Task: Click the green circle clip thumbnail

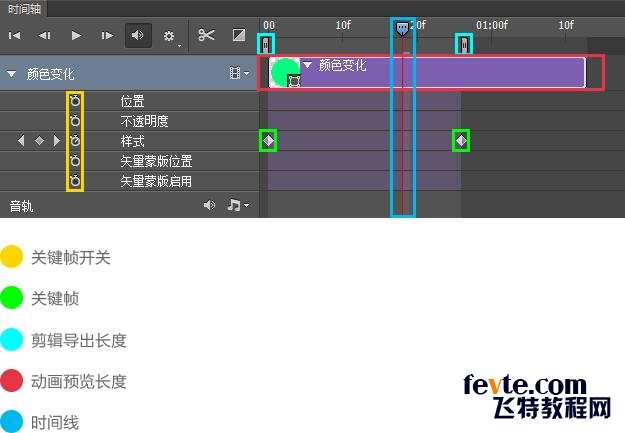Action: tap(285, 73)
